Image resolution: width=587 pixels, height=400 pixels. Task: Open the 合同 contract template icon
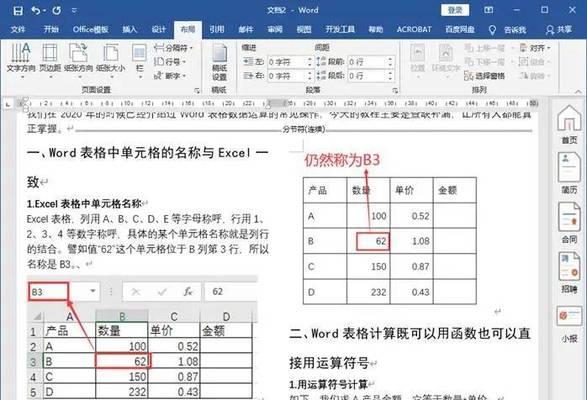(569, 223)
